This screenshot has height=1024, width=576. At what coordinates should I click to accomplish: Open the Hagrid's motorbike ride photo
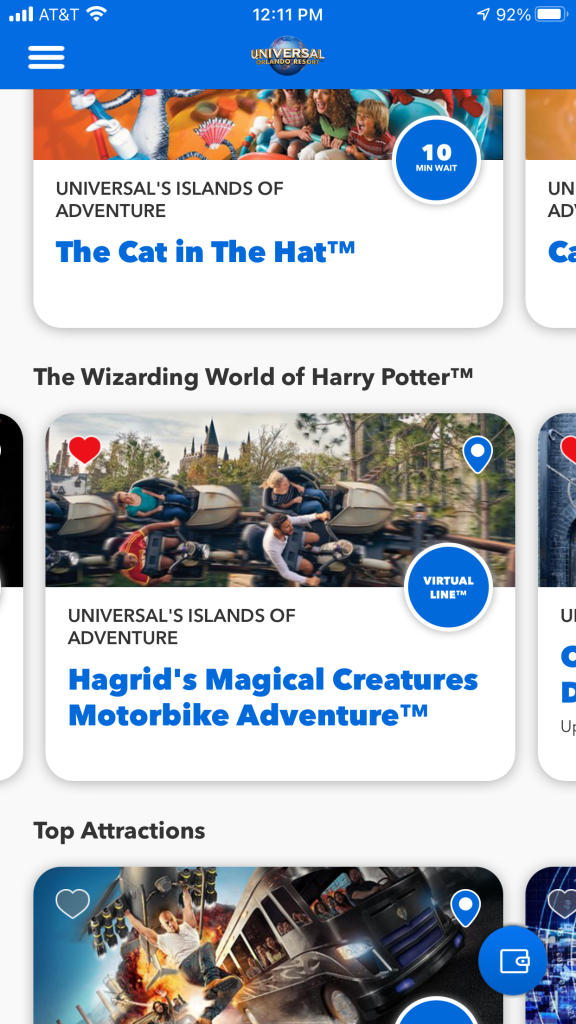[x=280, y=500]
